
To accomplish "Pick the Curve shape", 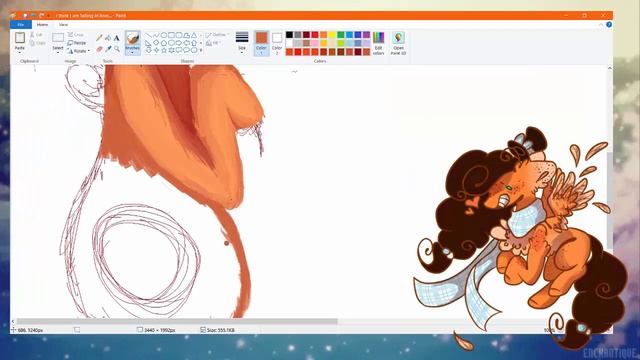I will click(x=156, y=35).
